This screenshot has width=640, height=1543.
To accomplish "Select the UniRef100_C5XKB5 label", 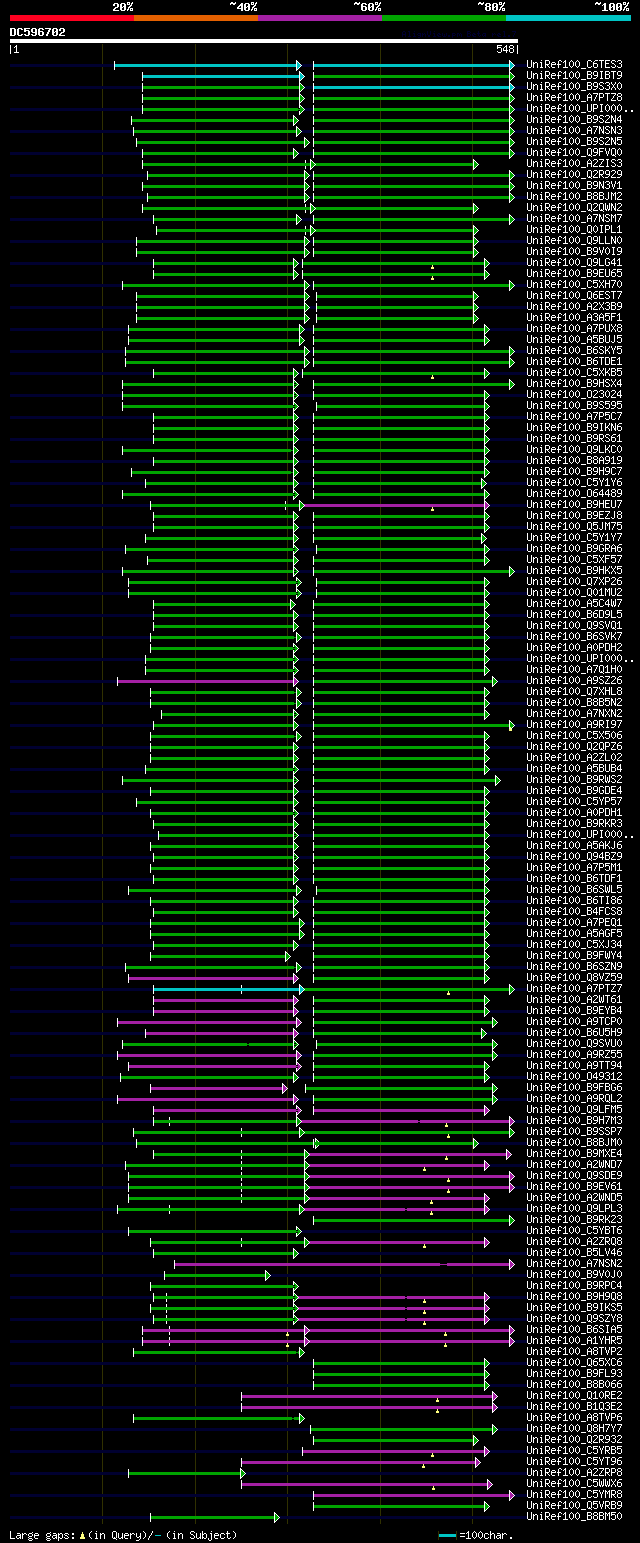I will (574, 373).
